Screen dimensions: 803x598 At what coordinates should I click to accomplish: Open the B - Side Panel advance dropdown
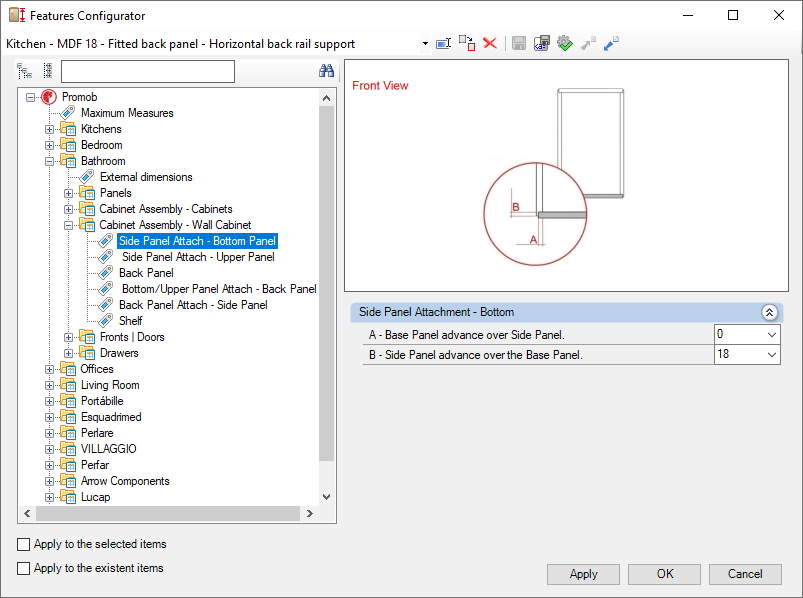(x=772, y=355)
